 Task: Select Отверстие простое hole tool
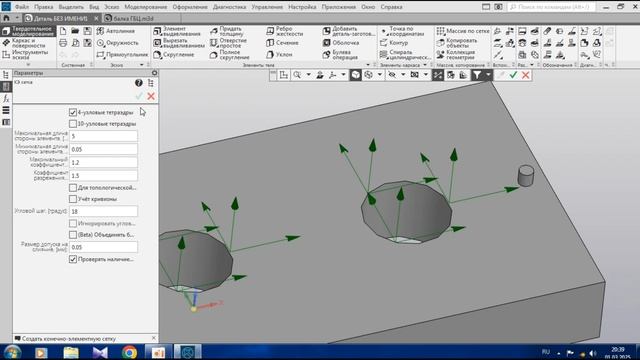tap(229, 42)
